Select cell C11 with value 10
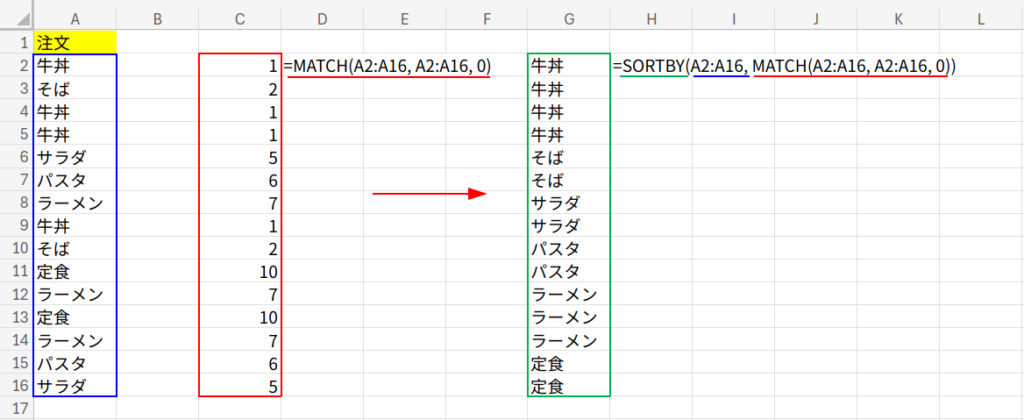 click(240, 271)
